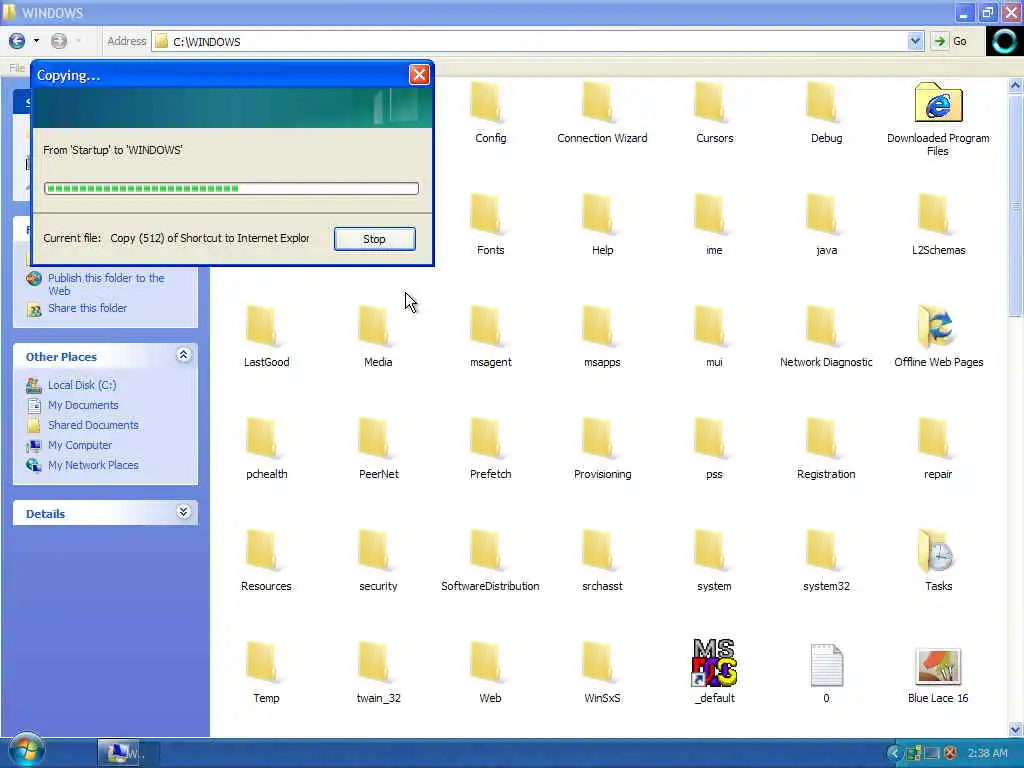Open the Fonts folder
This screenshot has width=1024, height=768.
tap(490, 224)
